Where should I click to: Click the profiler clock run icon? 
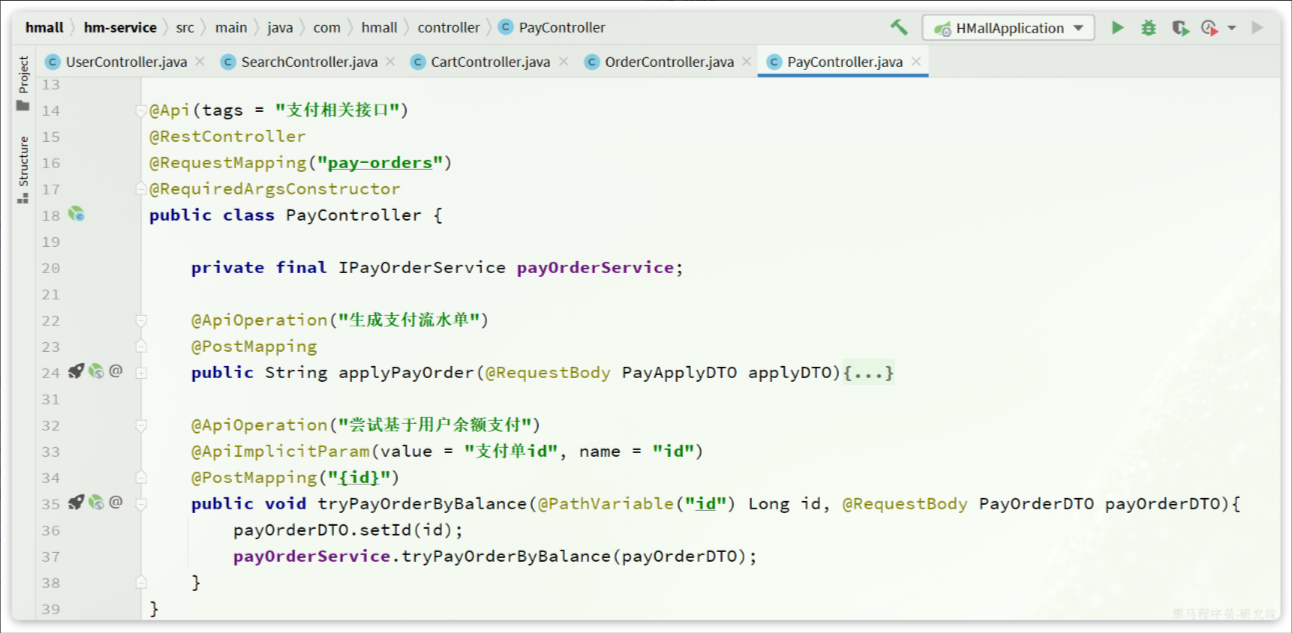click(x=1210, y=28)
